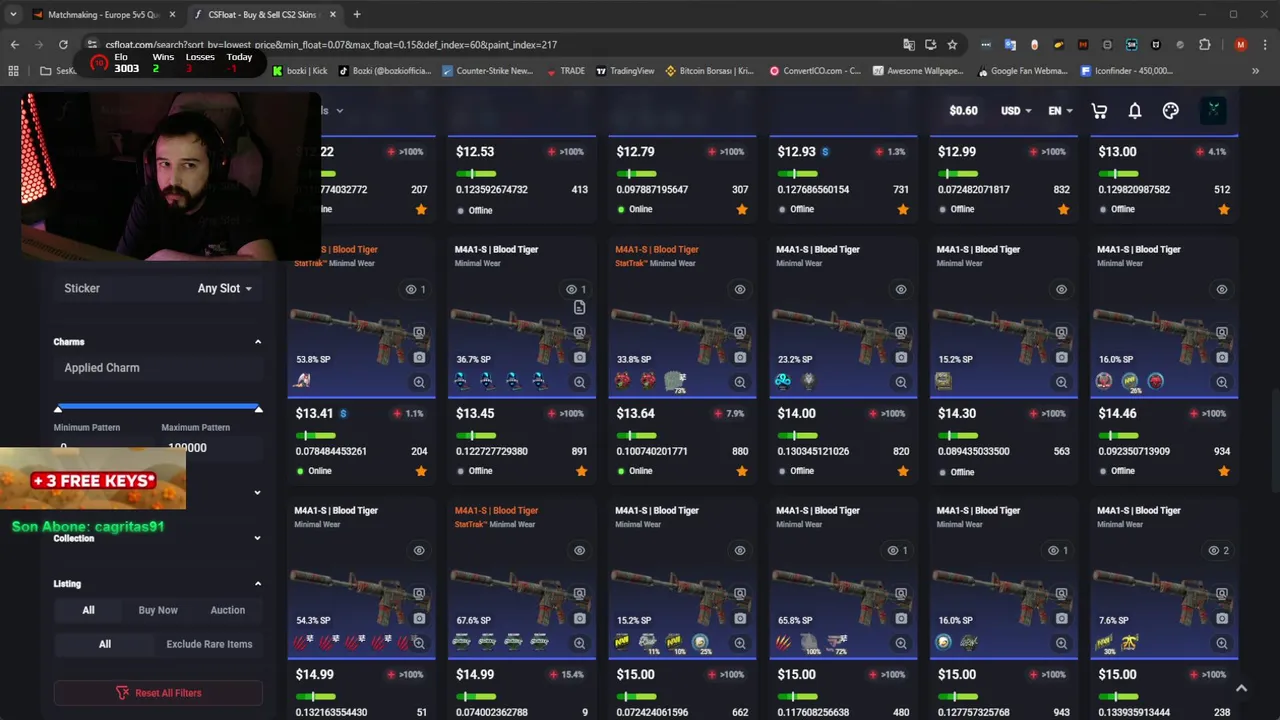Zoom the $13.45 skin image
Viewport: 1280px width, 720px height.
579,382
